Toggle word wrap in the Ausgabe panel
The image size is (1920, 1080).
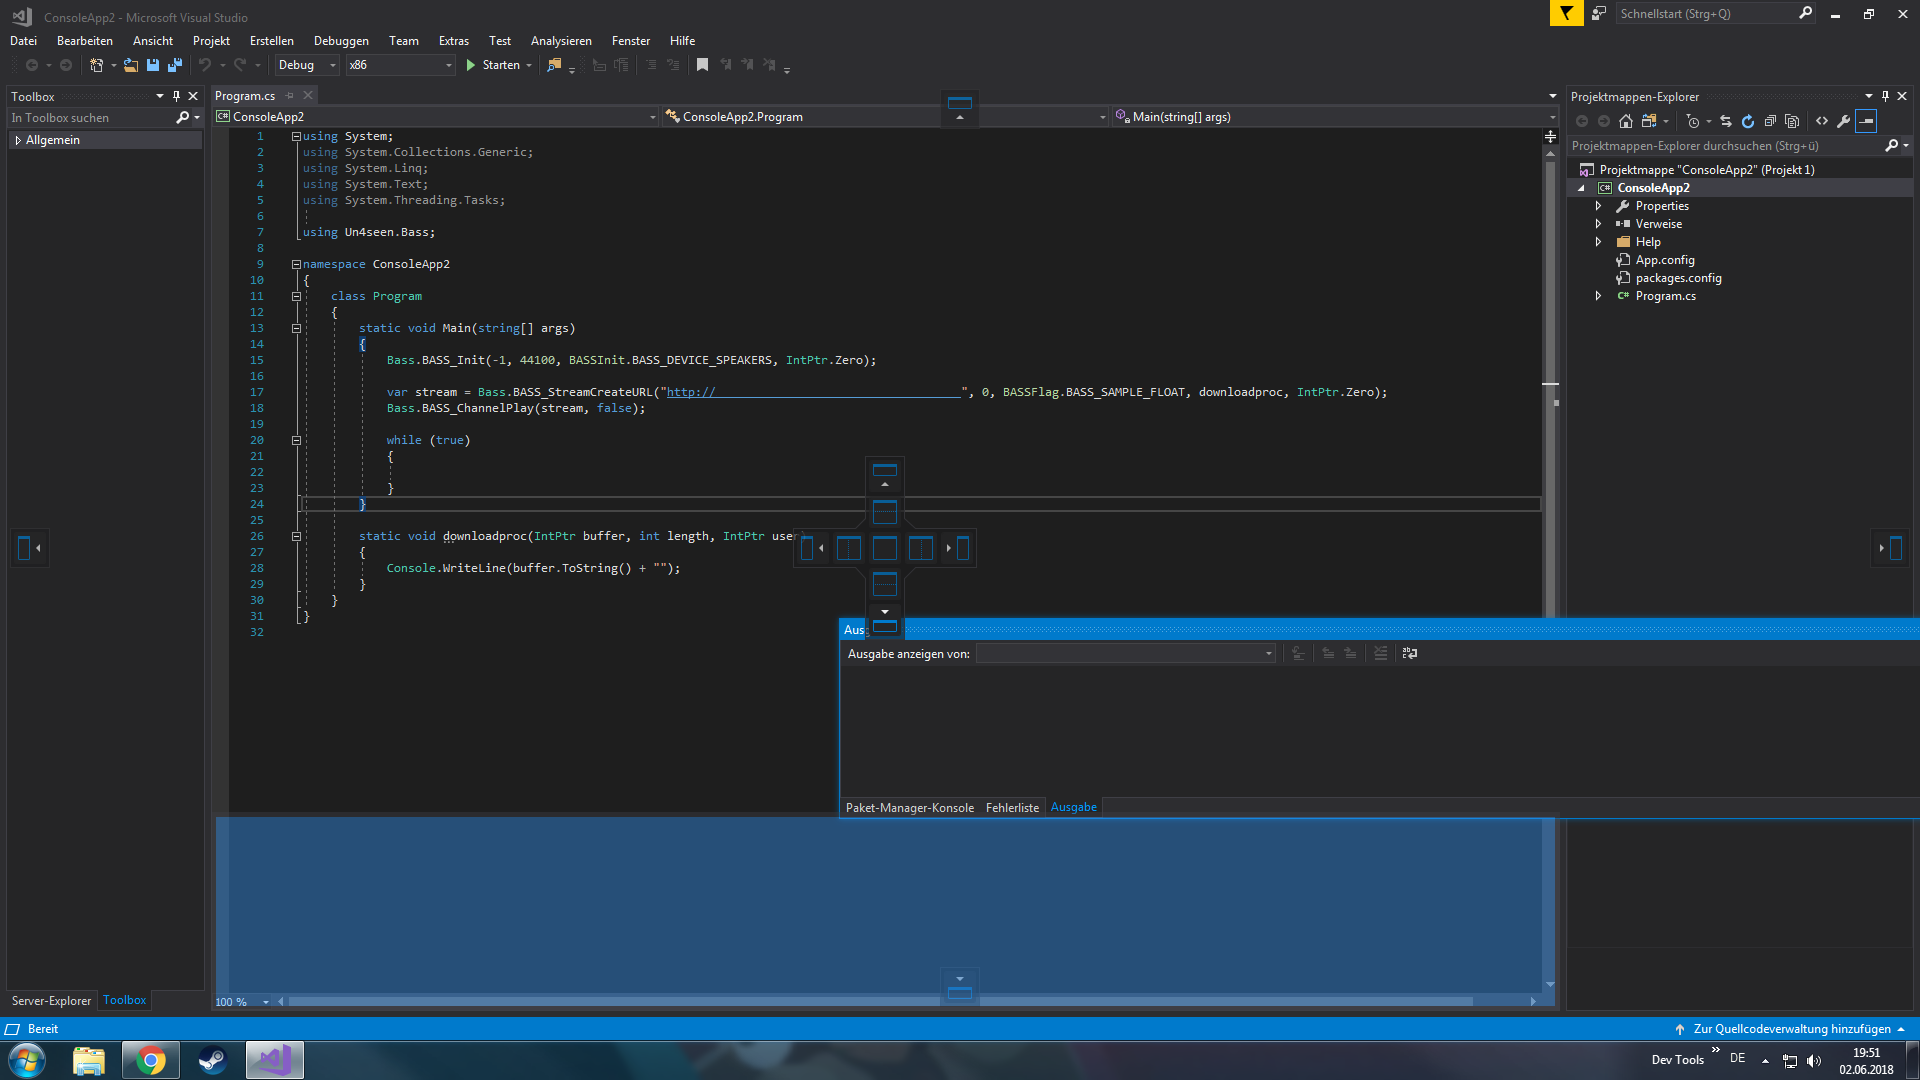[x=1410, y=653]
